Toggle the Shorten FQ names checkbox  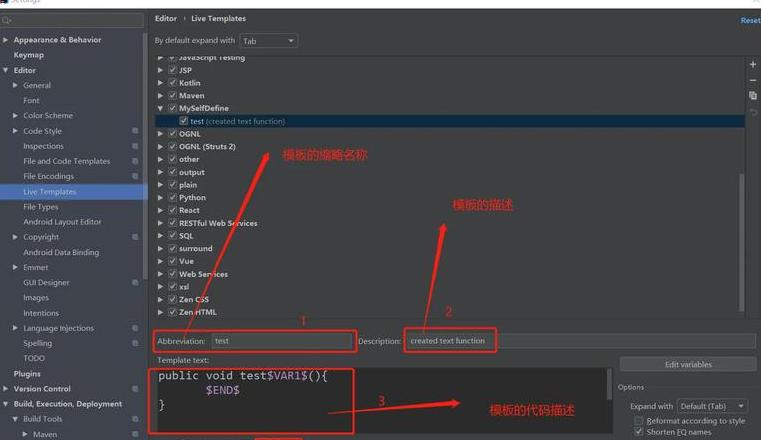point(639,431)
